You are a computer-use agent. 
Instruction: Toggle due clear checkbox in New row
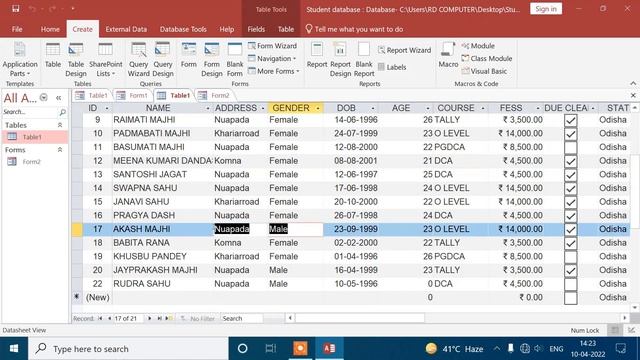tap(571, 298)
